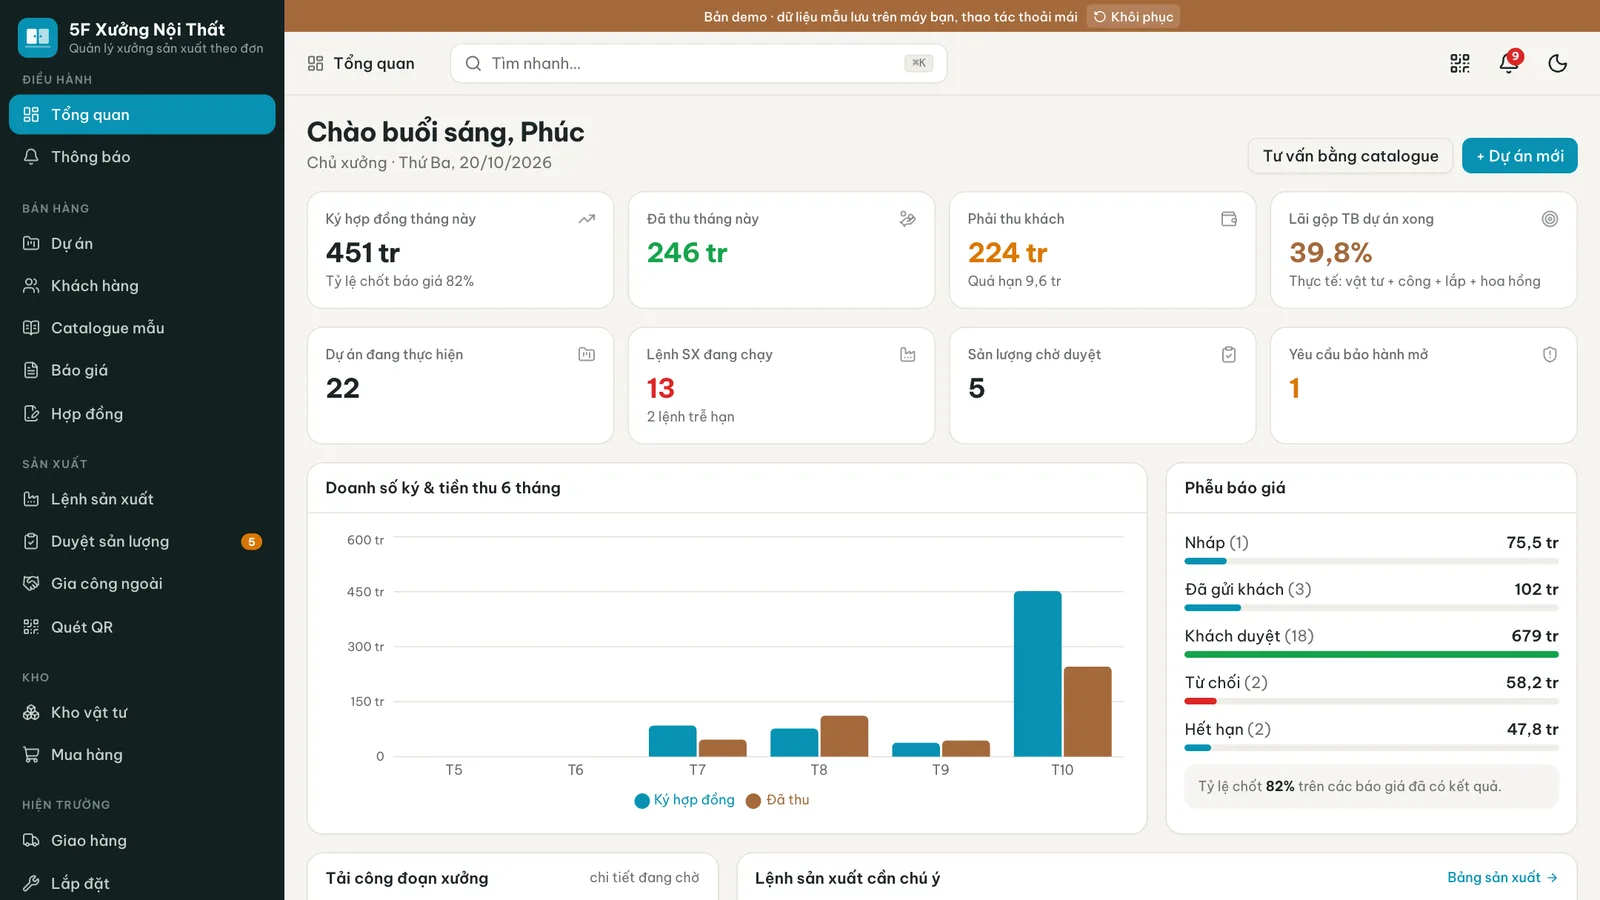Open Catalogue mẫu in sidebar
The image size is (1600, 900).
click(142, 328)
